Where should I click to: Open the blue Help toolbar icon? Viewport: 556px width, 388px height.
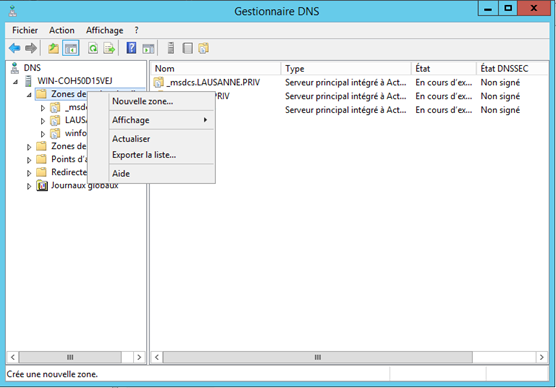[131, 48]
